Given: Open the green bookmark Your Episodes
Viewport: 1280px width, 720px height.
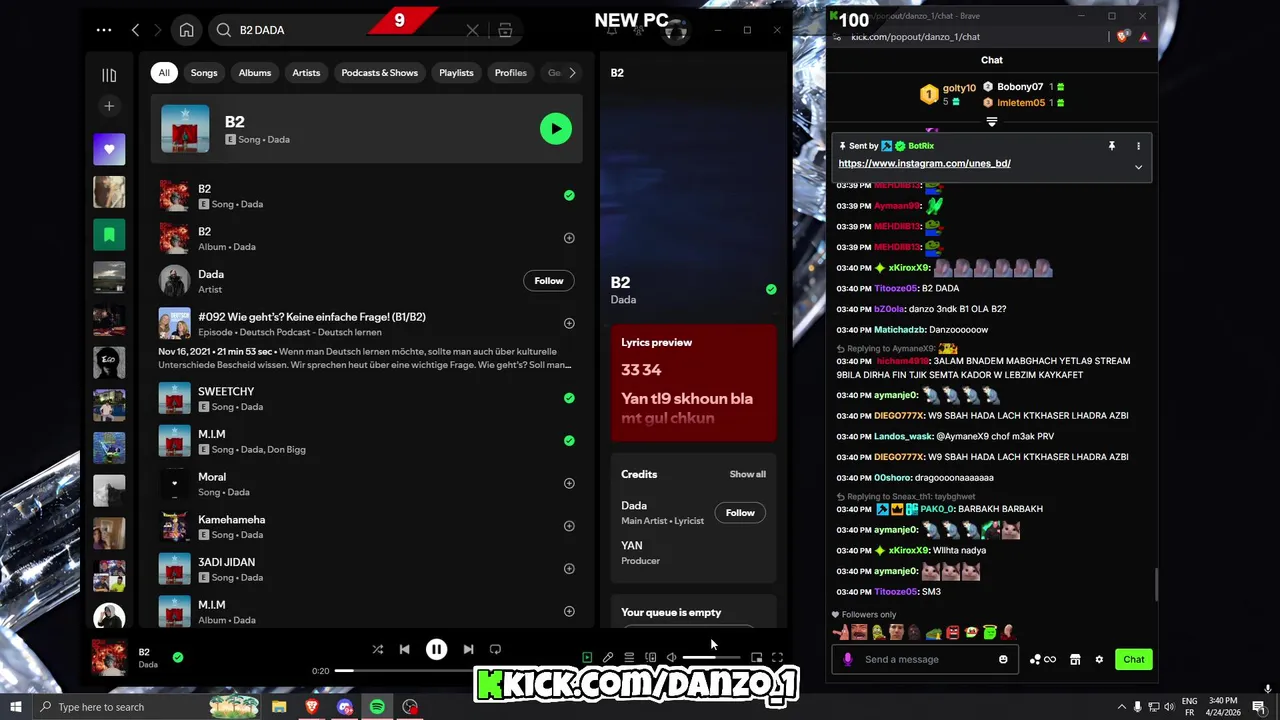Looking at the screenshot, I should pos(109,235).
